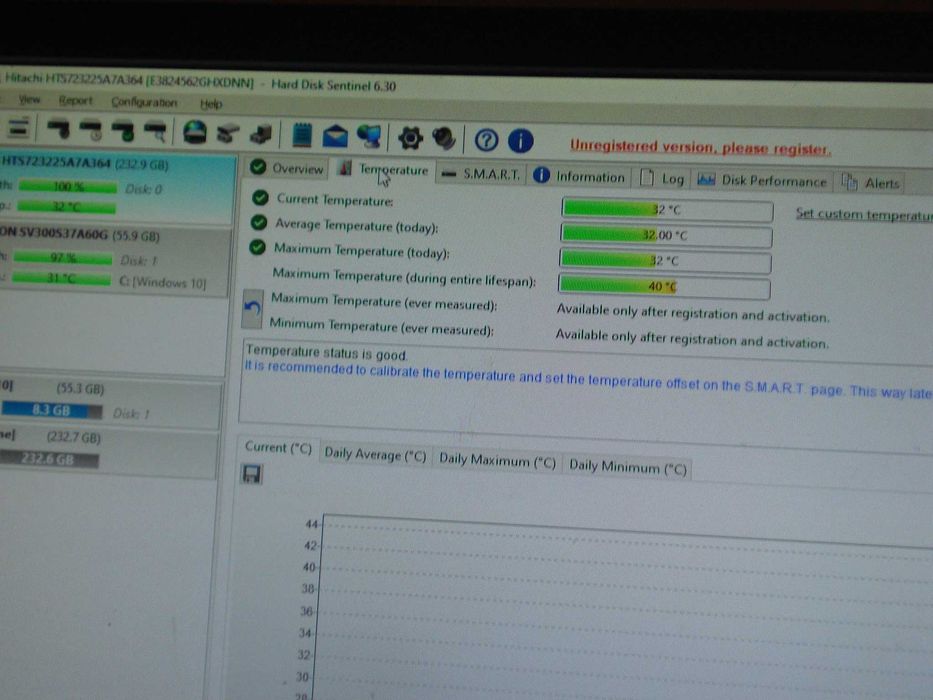This screenshot has width=933, height=700.
Task: Click the temperature chart 40 gridline label
Action: pyautogui.click(x=309, y=567)
